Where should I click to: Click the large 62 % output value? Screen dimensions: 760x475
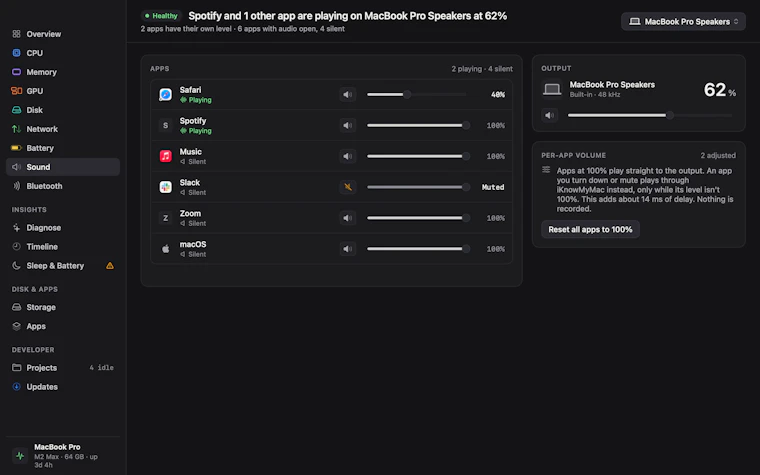coord(719,90)
